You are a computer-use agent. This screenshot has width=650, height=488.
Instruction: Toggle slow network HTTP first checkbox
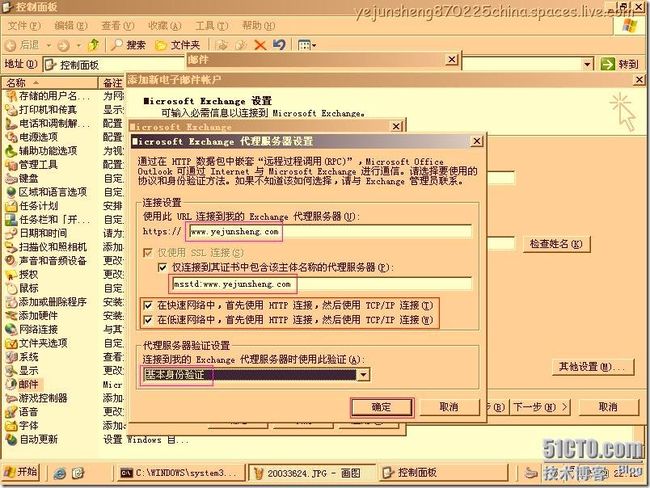tap(148, 320)
